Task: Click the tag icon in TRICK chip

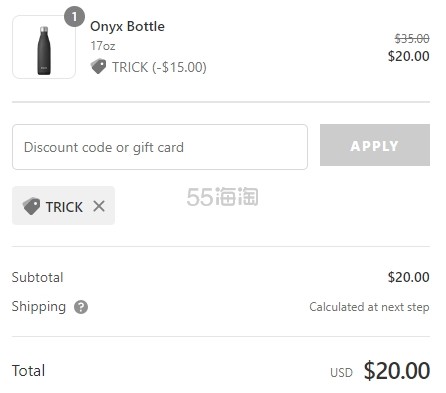Action: click(31, 206)
